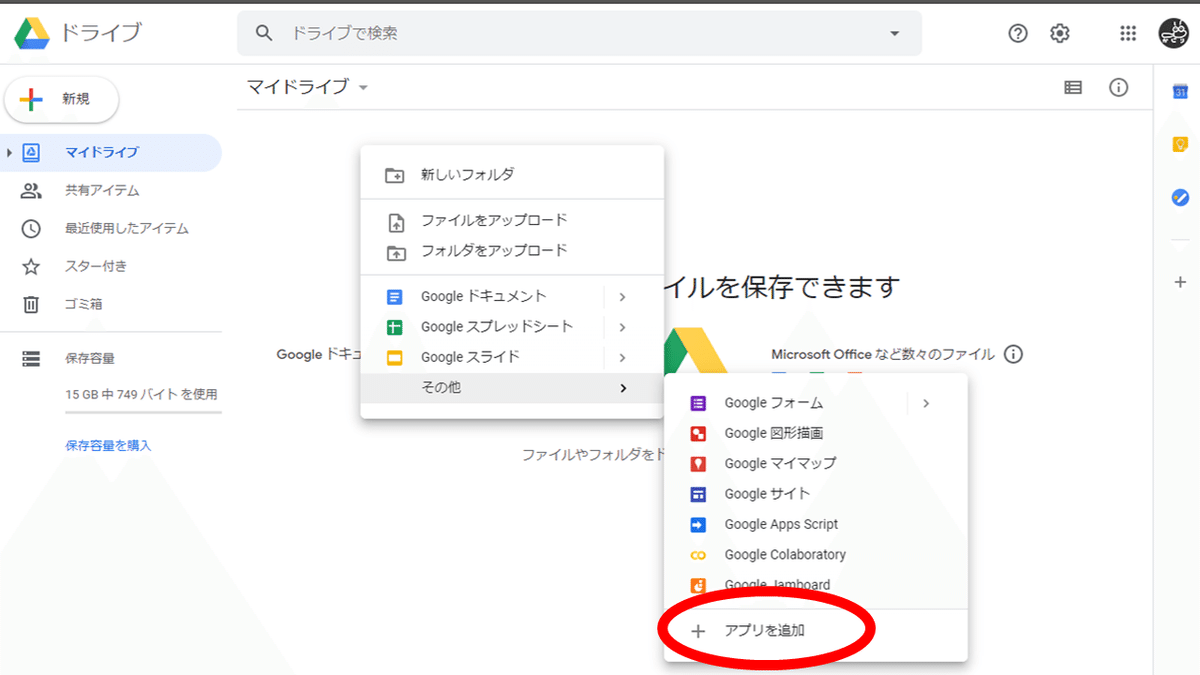Click the search magnifier icon
This screenshot has height=675, width=1200.
(x=264, y=33)
